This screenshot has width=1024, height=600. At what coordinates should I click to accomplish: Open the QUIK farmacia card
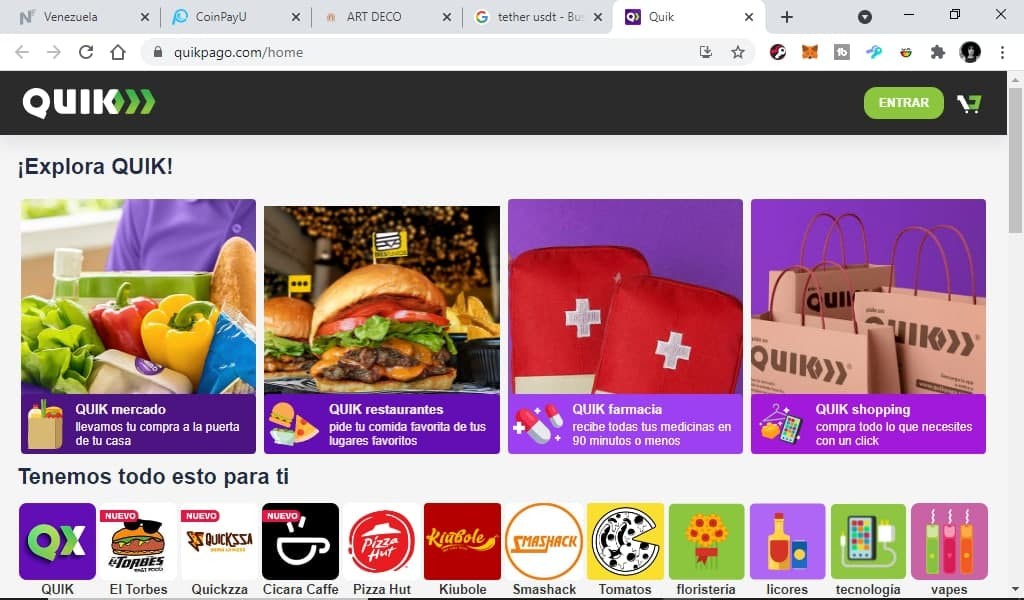click(626, 326)
